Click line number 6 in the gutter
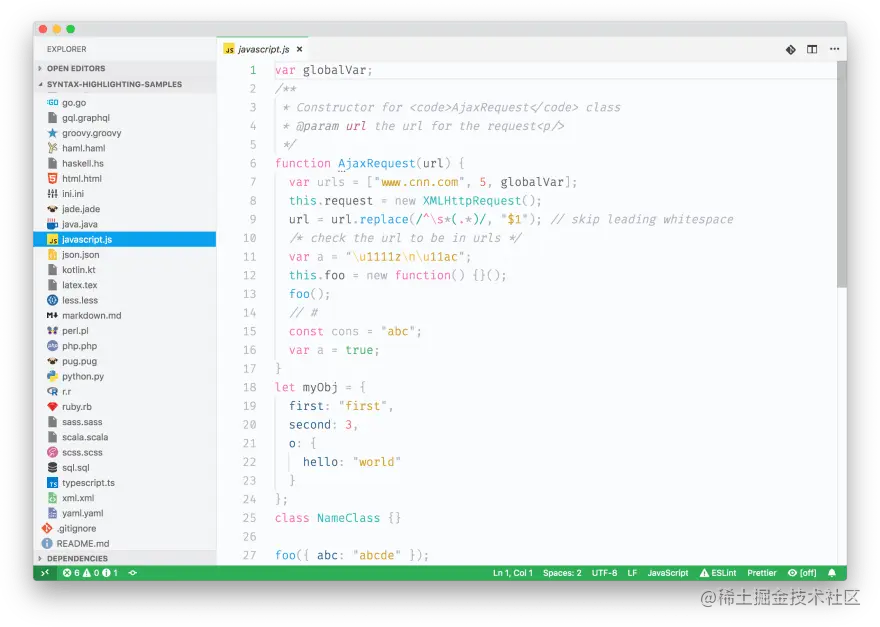The height and width of the screenshot is (627, 880). pyautogui.click(x=253, y=163)
